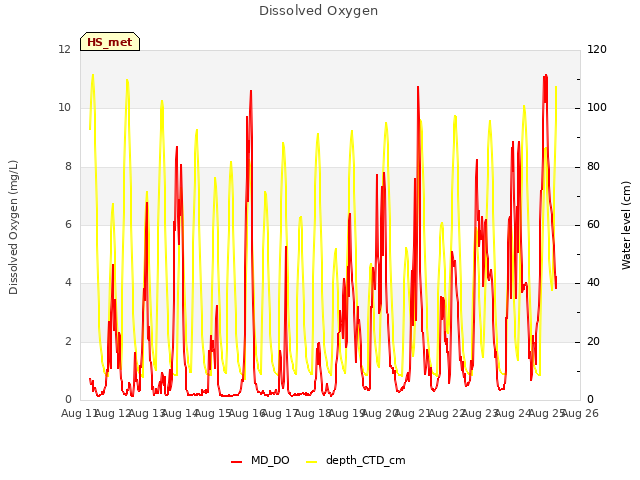Click the Aug 22 x-axis tick label
Screen dimensions: 640x480
446,413
